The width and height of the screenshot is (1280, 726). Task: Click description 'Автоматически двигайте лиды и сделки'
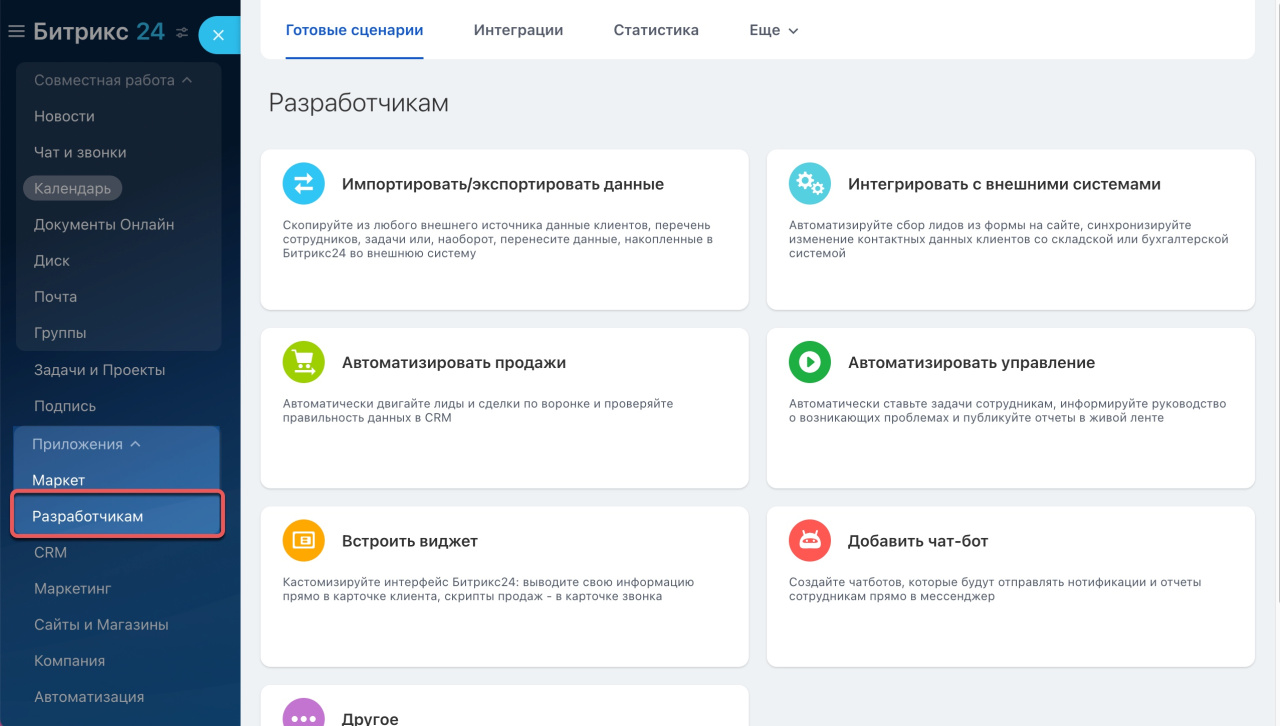(478, 410)
